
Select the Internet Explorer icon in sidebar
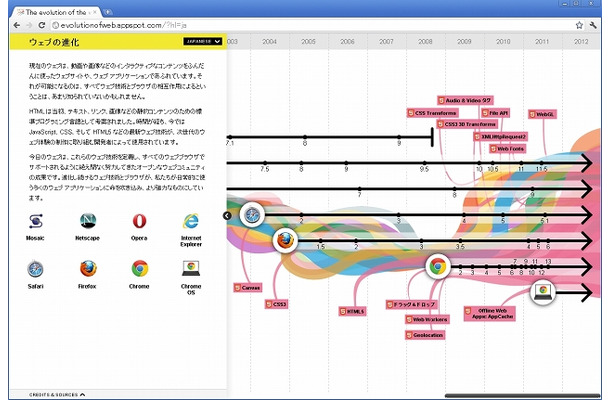coord(191,221)
